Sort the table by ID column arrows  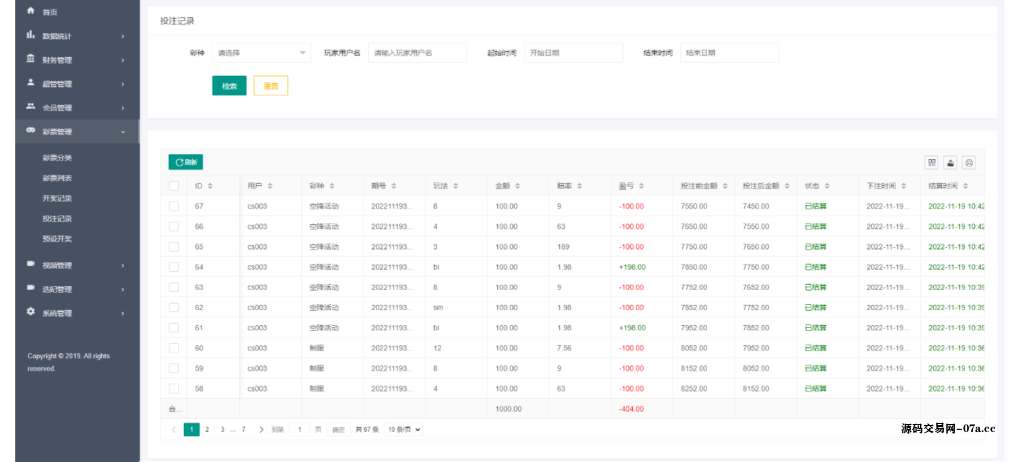point(210,186)
